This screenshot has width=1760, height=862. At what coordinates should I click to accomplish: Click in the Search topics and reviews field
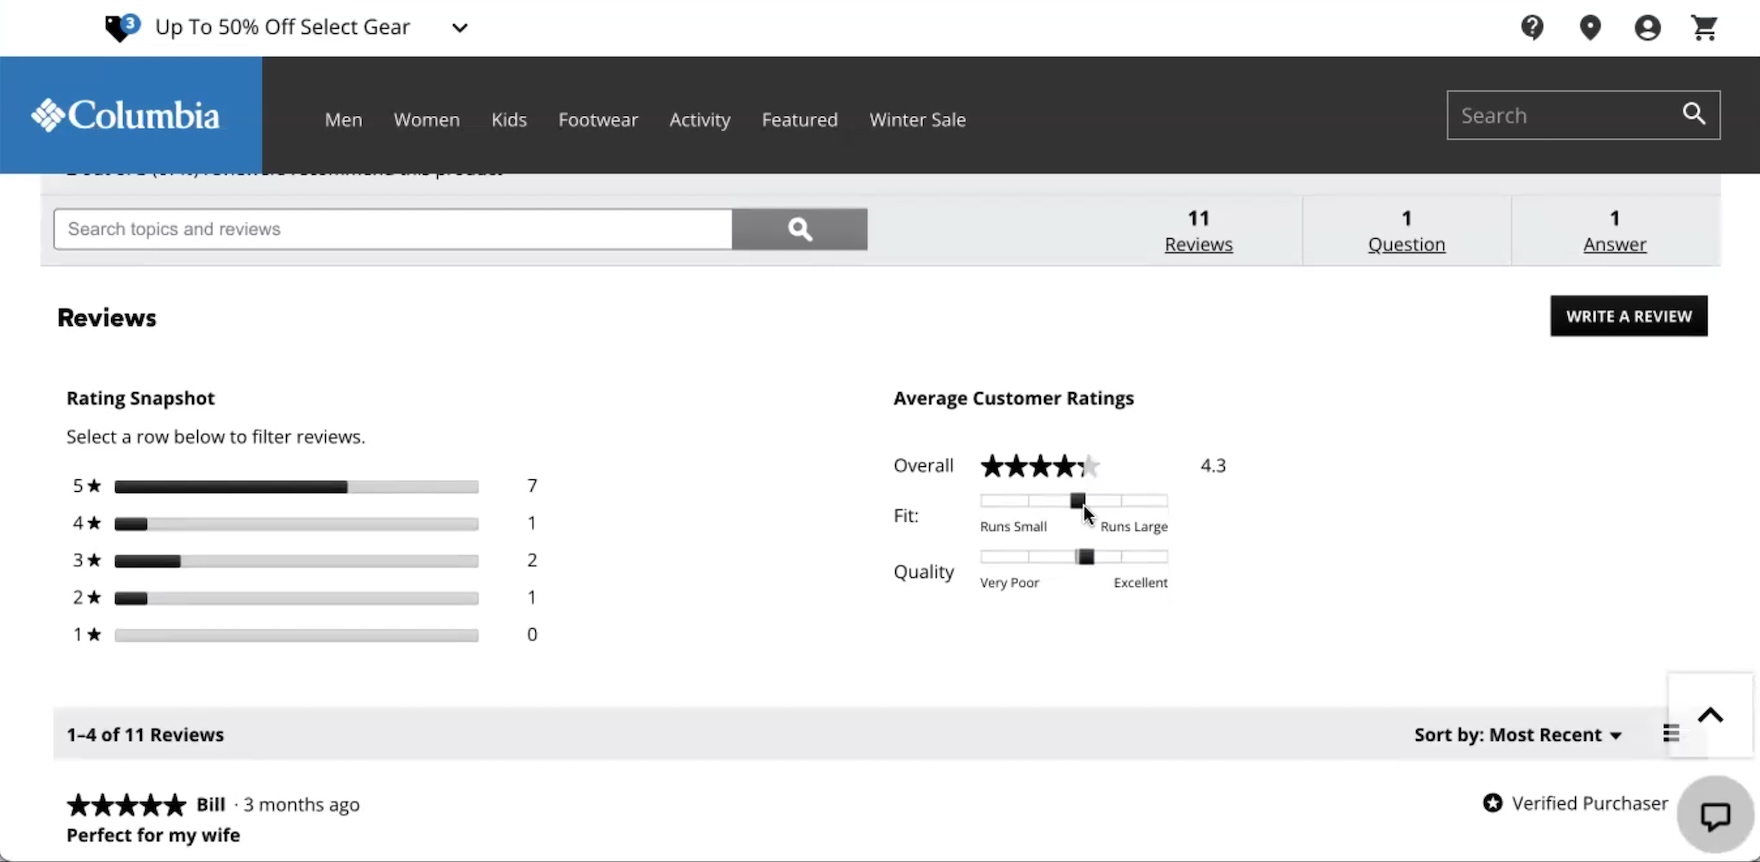[x=392, y=229]
